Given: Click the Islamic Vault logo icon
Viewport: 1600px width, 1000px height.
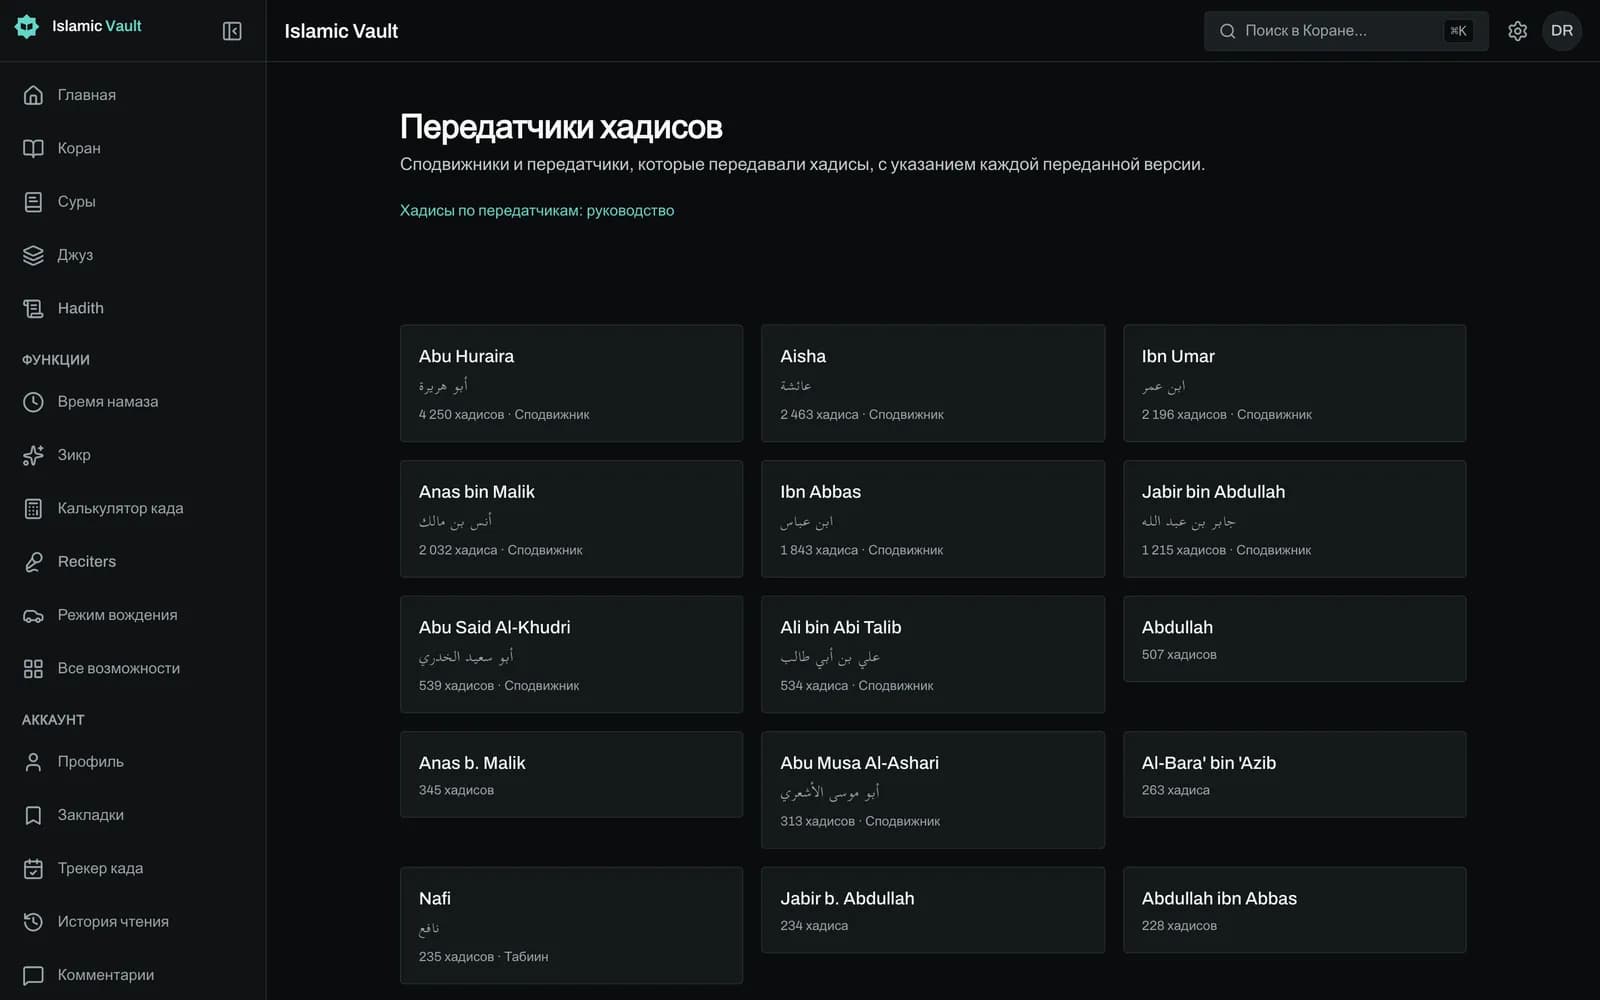Looking at the screenshot, I should (x=27, y=27).
